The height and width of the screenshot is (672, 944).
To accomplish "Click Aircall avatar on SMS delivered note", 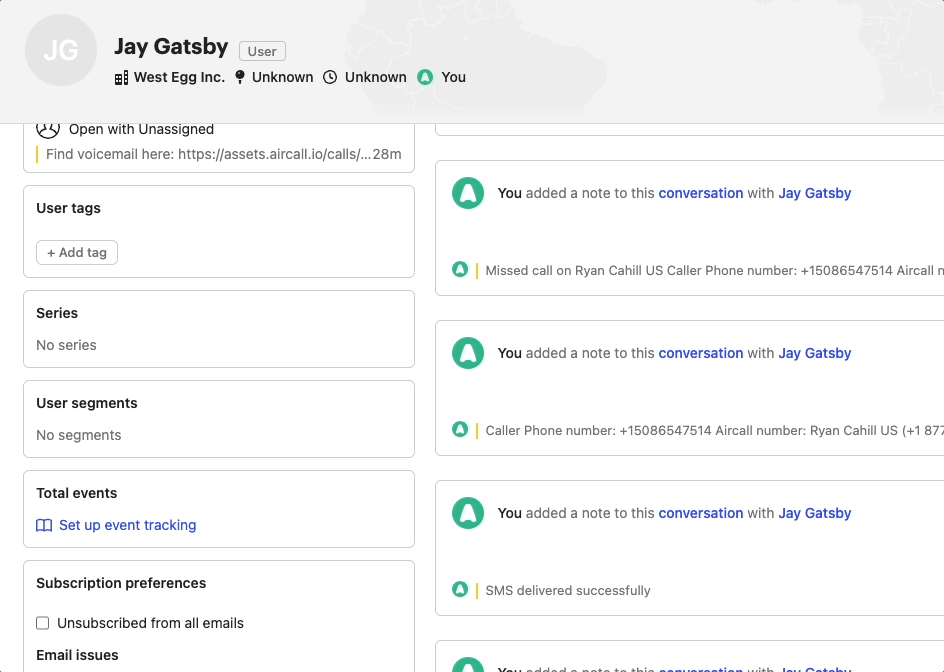I will pyautogui.click(x=468, y=513).
